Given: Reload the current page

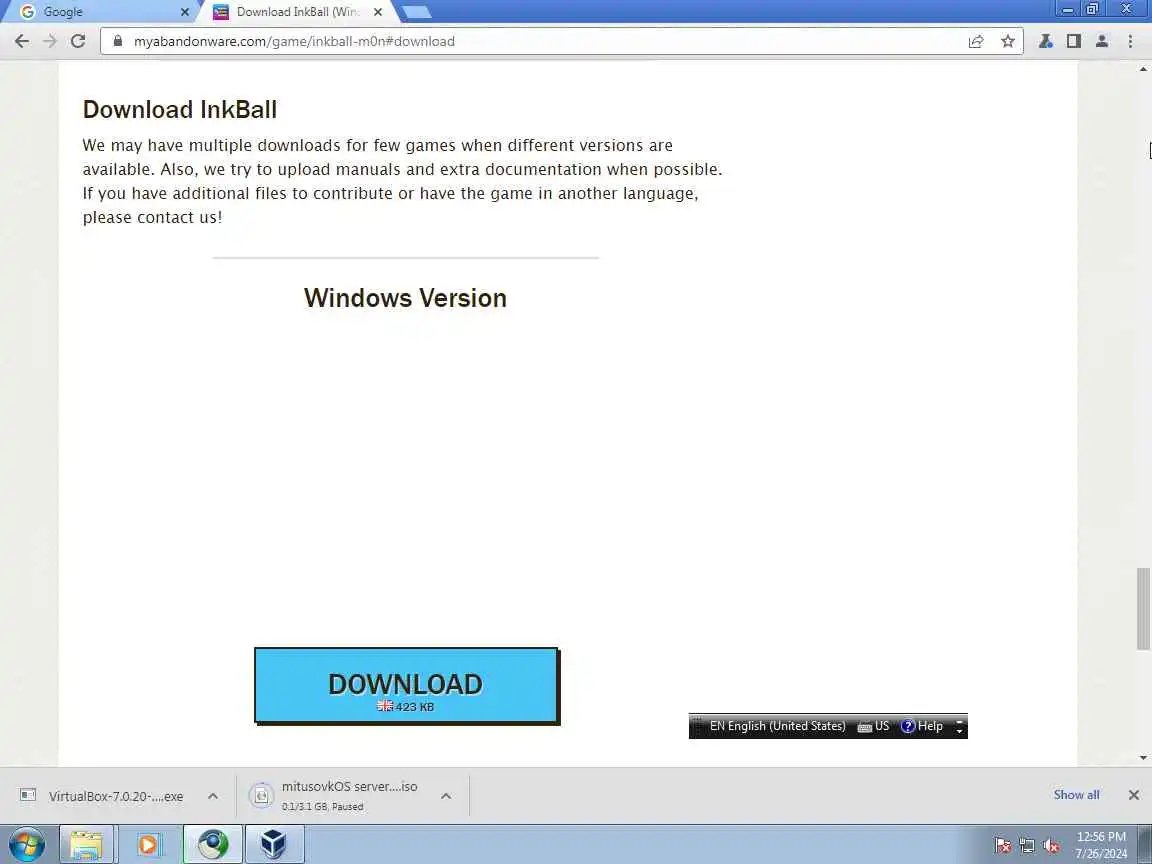Looking at the screenshot, I should (x=78, y=41).
